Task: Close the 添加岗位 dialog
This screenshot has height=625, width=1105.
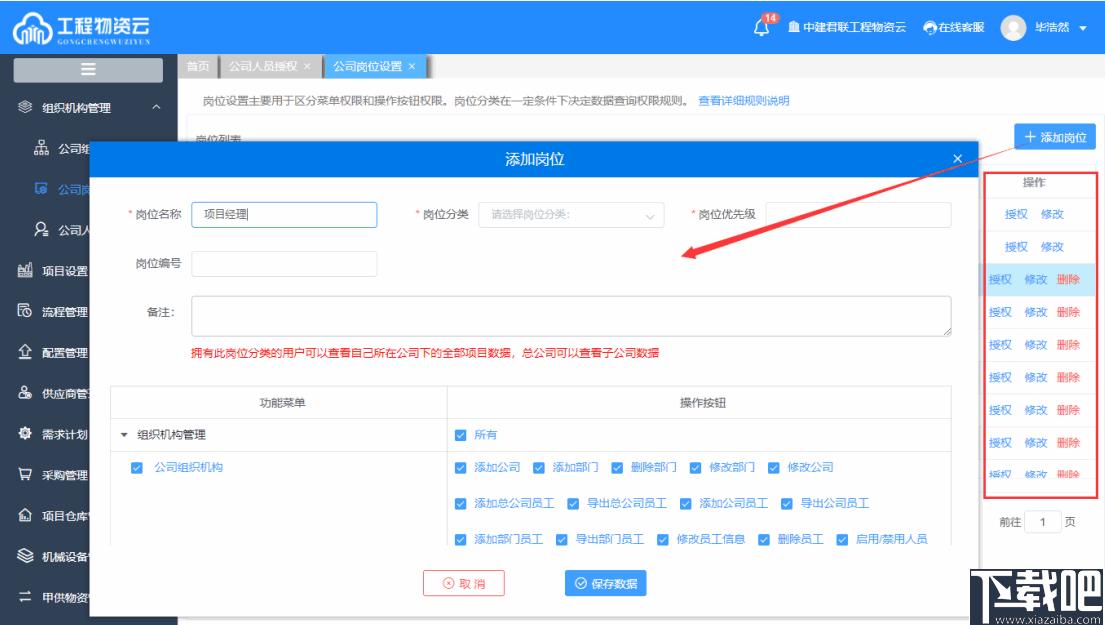Action: 957,159
